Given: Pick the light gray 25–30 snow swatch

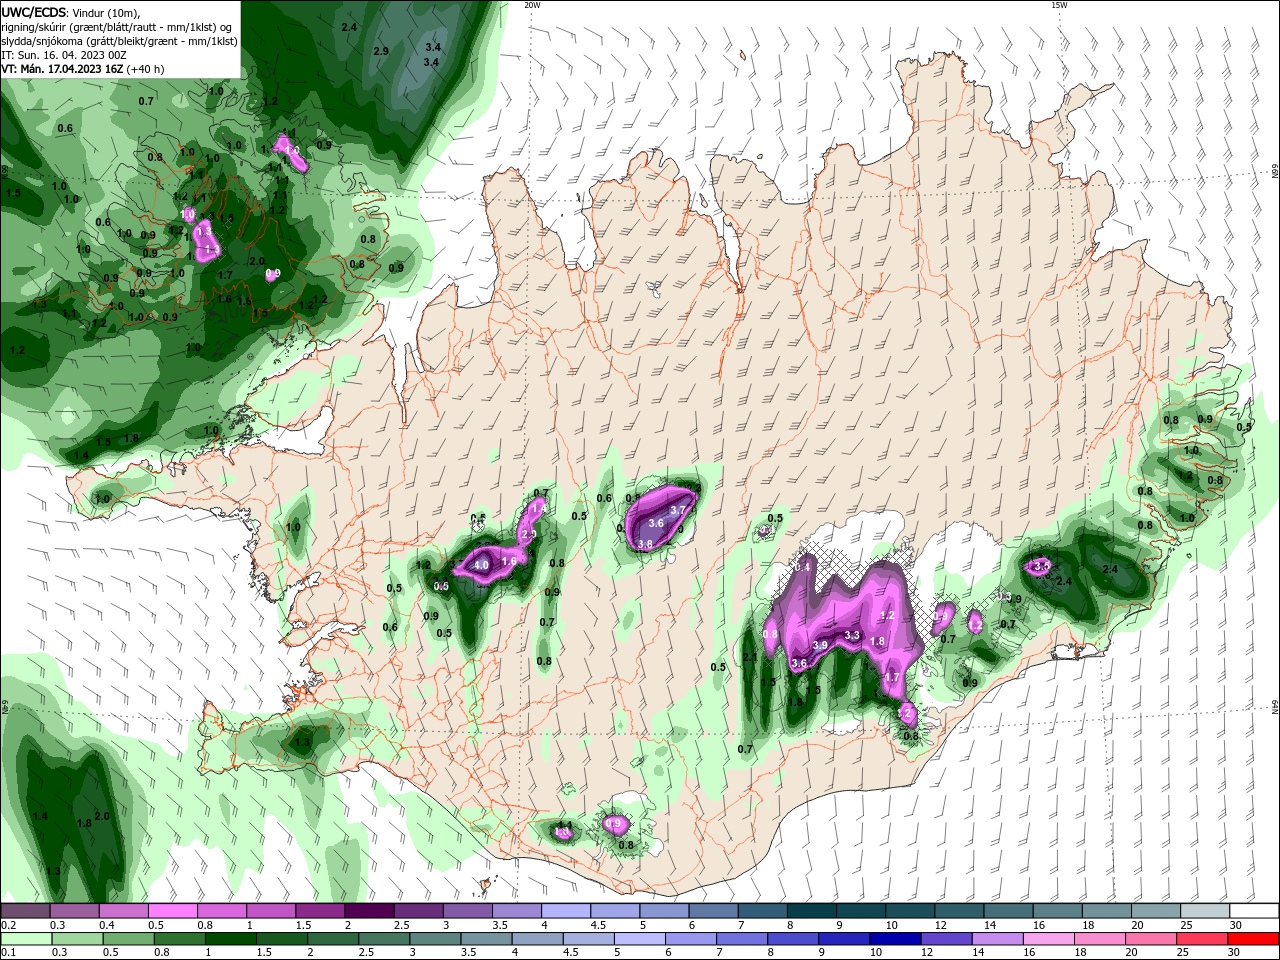Looking at the screenshot, I should (1207, 911).
